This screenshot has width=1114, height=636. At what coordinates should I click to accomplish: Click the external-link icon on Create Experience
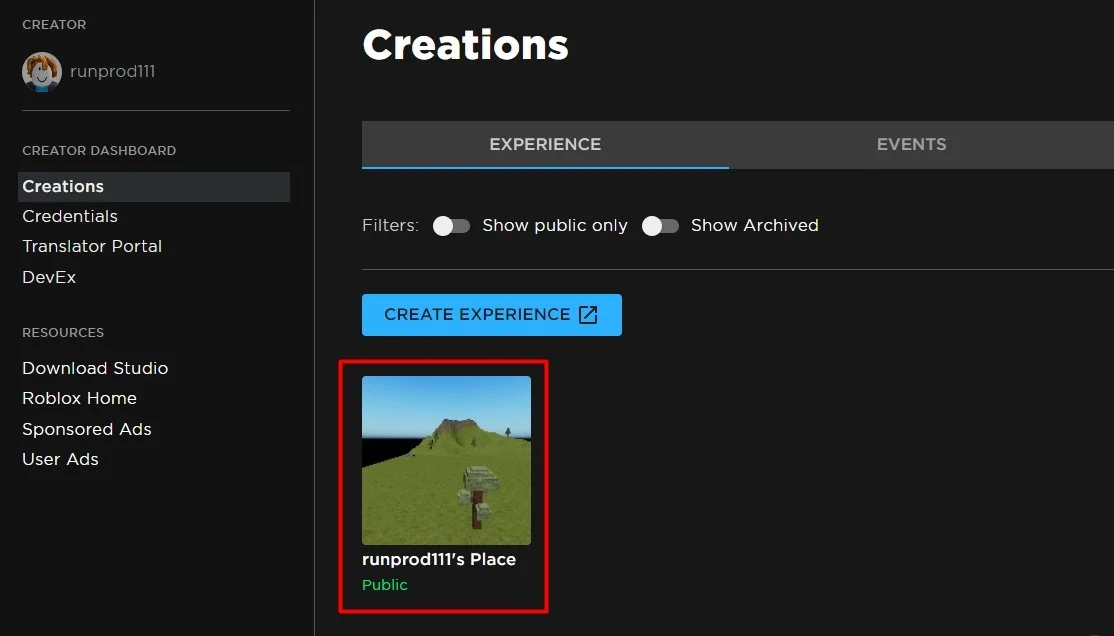tap(588, 315)
